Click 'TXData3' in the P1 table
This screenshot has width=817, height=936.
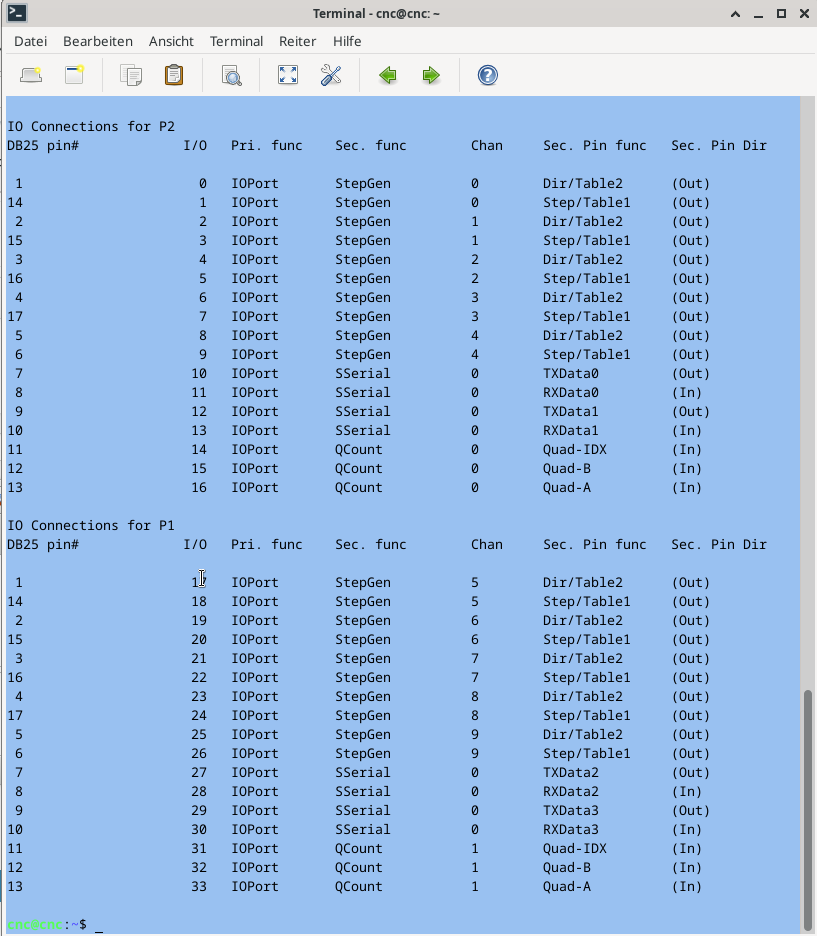(571, 811)
